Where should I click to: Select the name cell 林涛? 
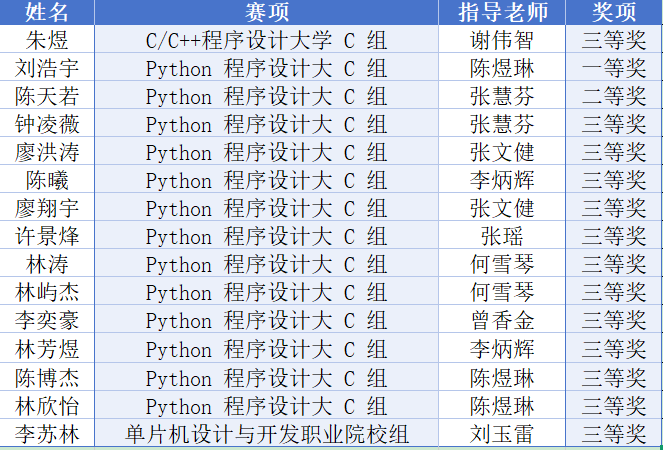click(x=47, y=263)
